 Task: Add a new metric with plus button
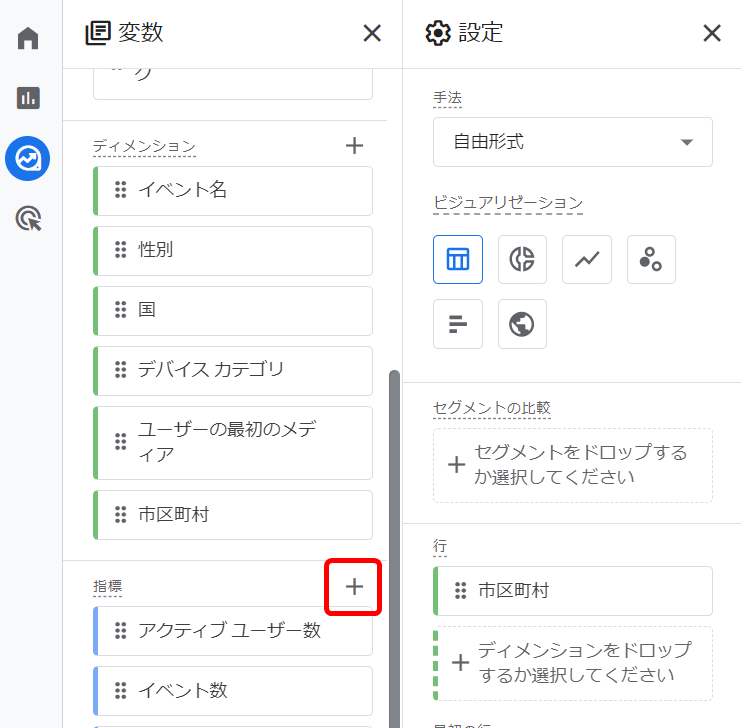[354, 587]
